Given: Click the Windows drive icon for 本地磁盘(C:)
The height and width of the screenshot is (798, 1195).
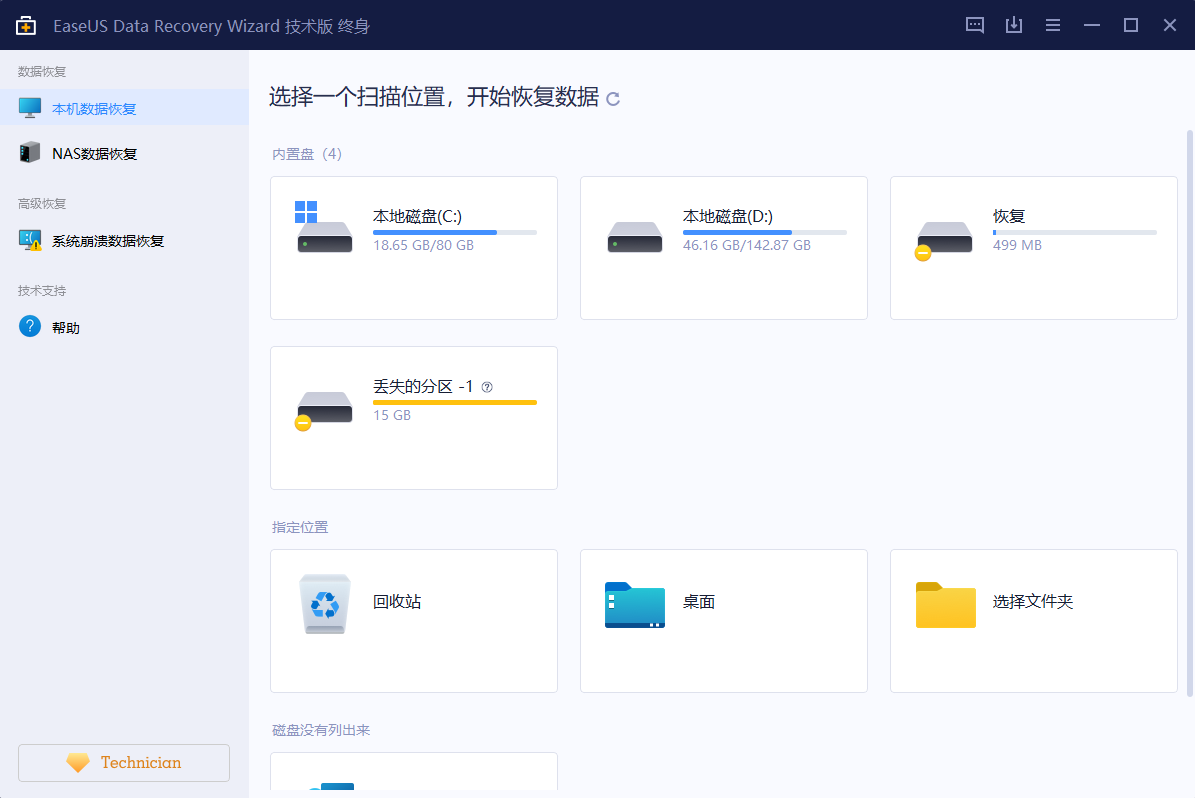Looking at the screenshot, I should point(324,226).
